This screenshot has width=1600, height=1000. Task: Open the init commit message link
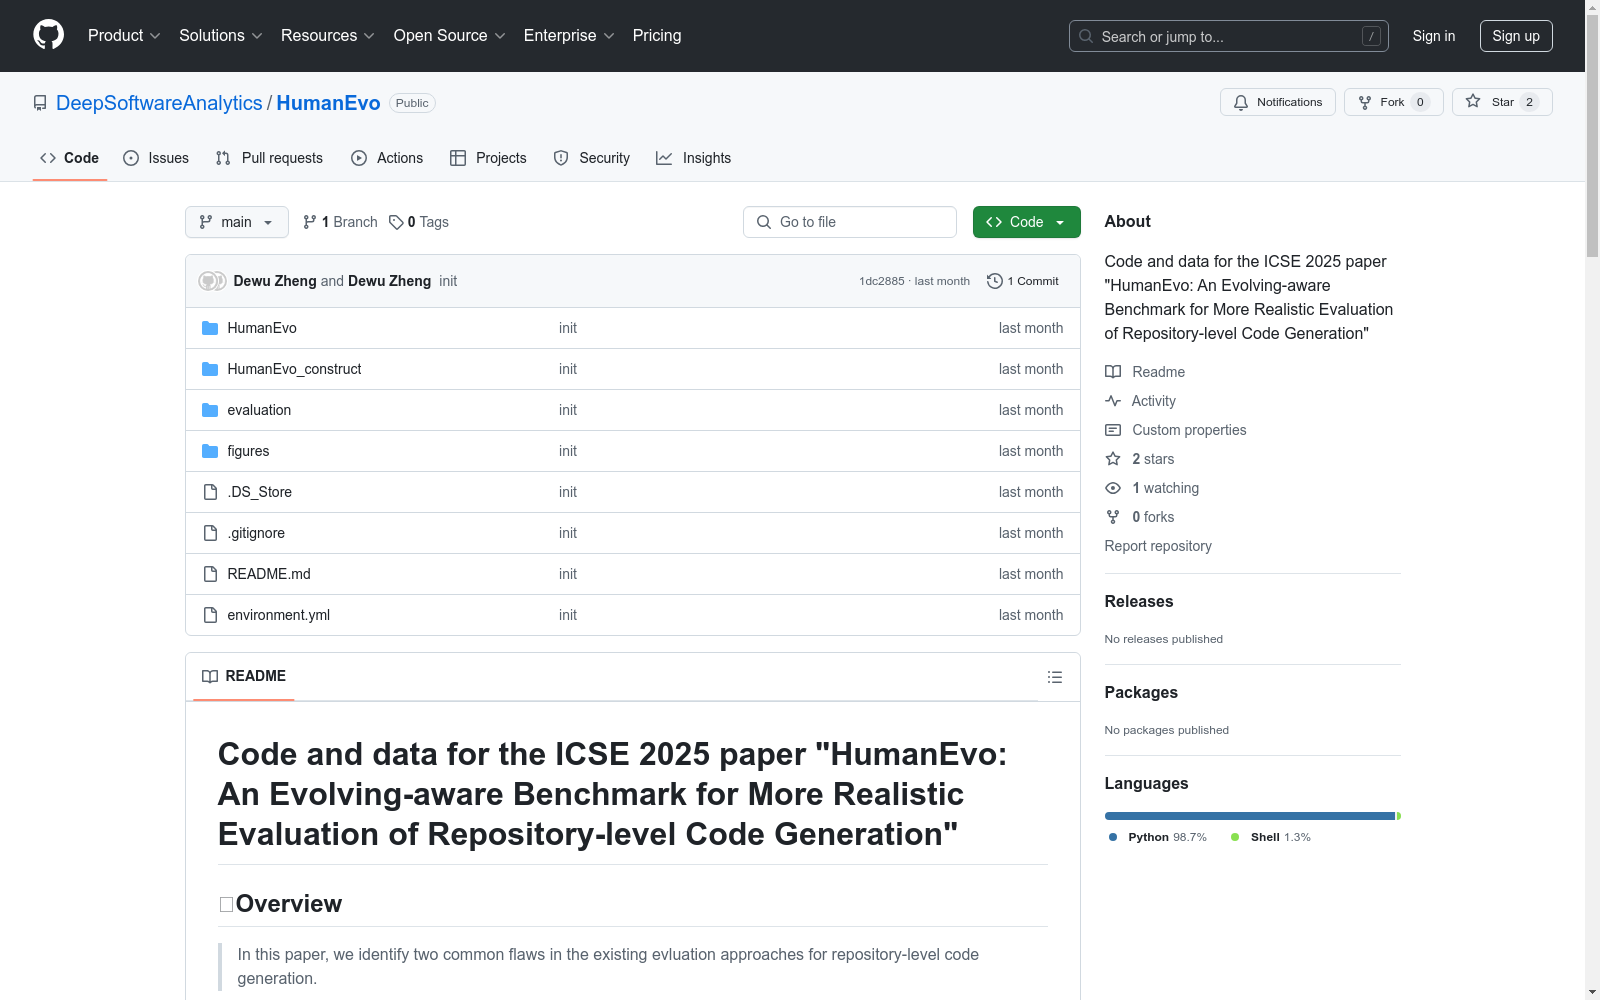(x=448, y=281)
